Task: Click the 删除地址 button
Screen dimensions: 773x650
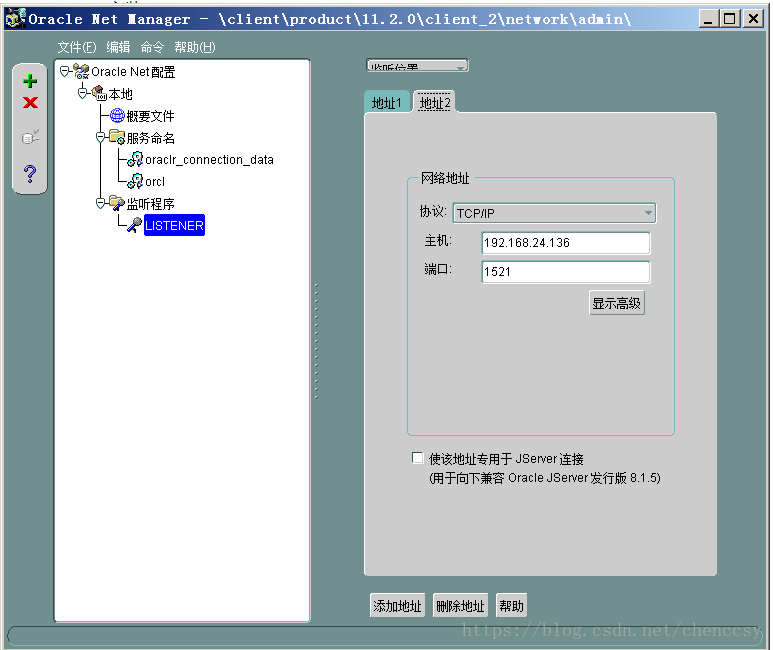Action: click(x=460, y=606)
